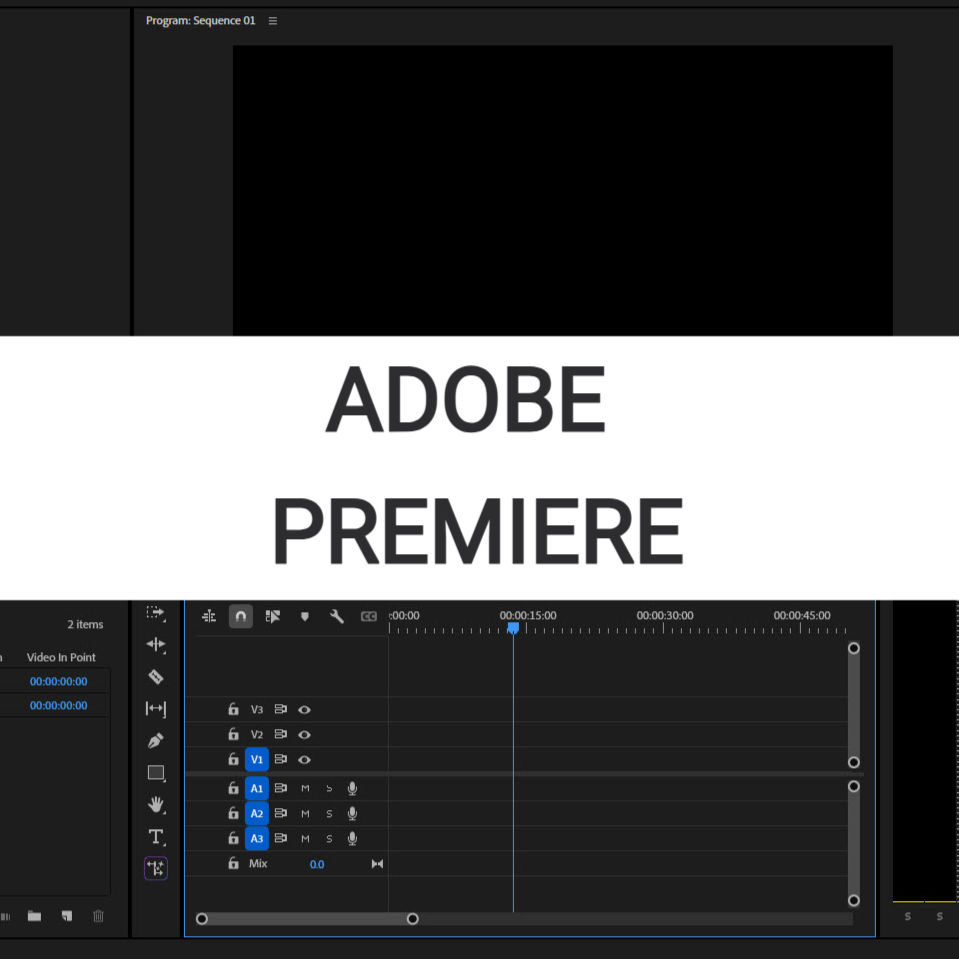Toggle the CC captions track button
The height and width of the screenshot is (959, 959).
pos(369,616)
